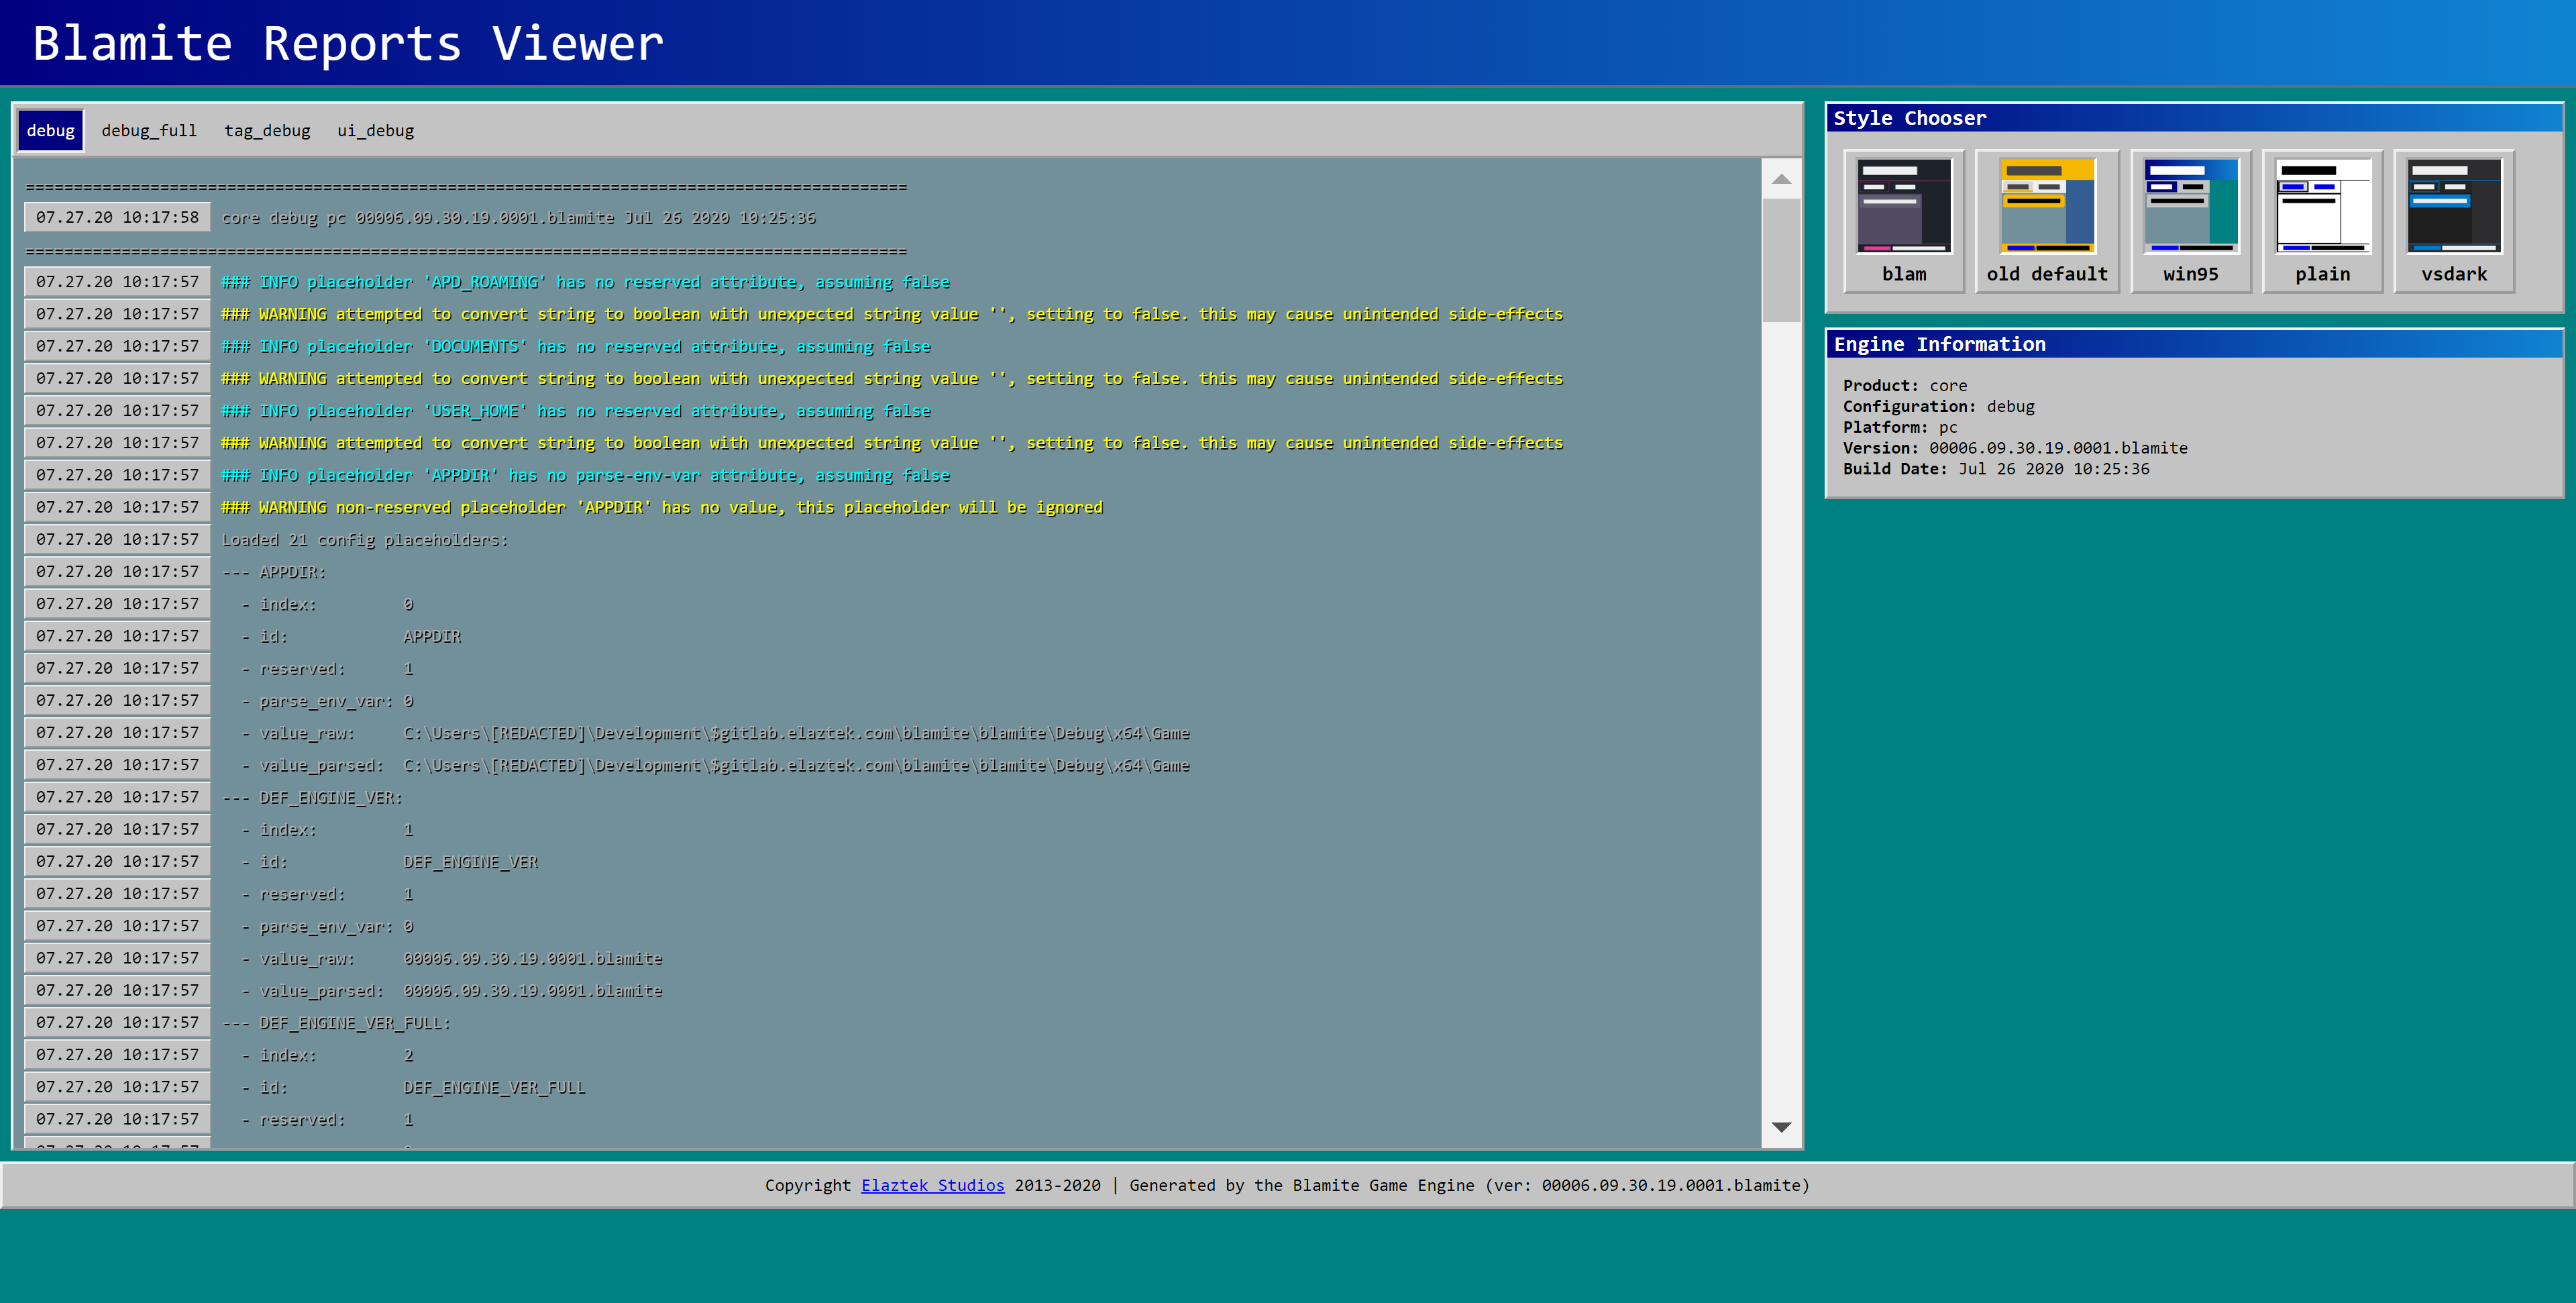Click the APPDIR warning log message
The image size is (2576, 1303).
pos(661,507)
